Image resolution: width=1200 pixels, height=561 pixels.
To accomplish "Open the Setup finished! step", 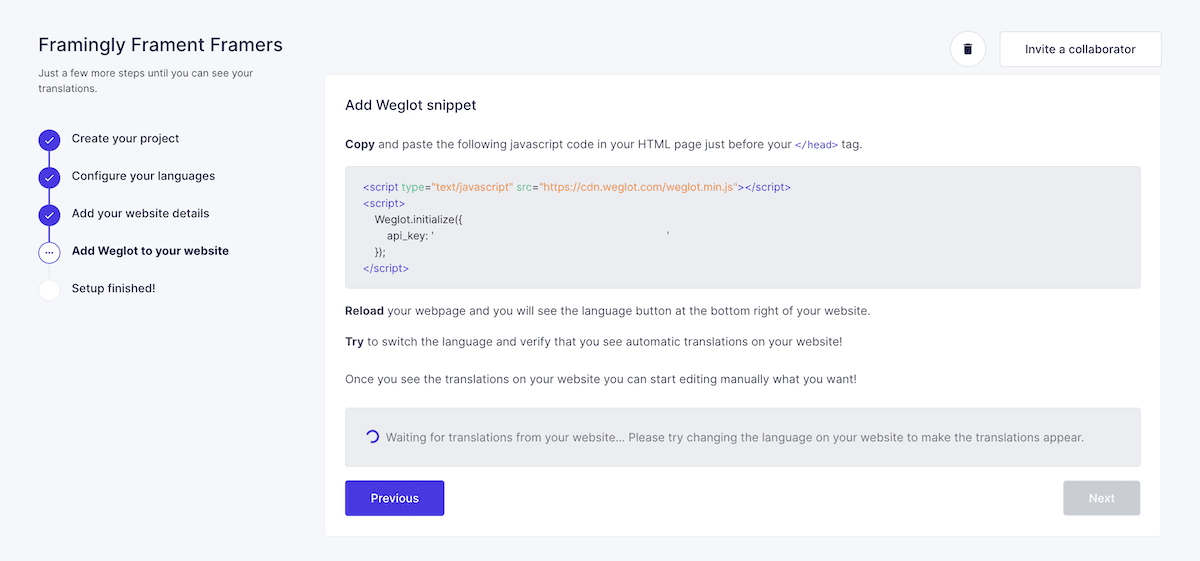I will [x=113, y=288].
